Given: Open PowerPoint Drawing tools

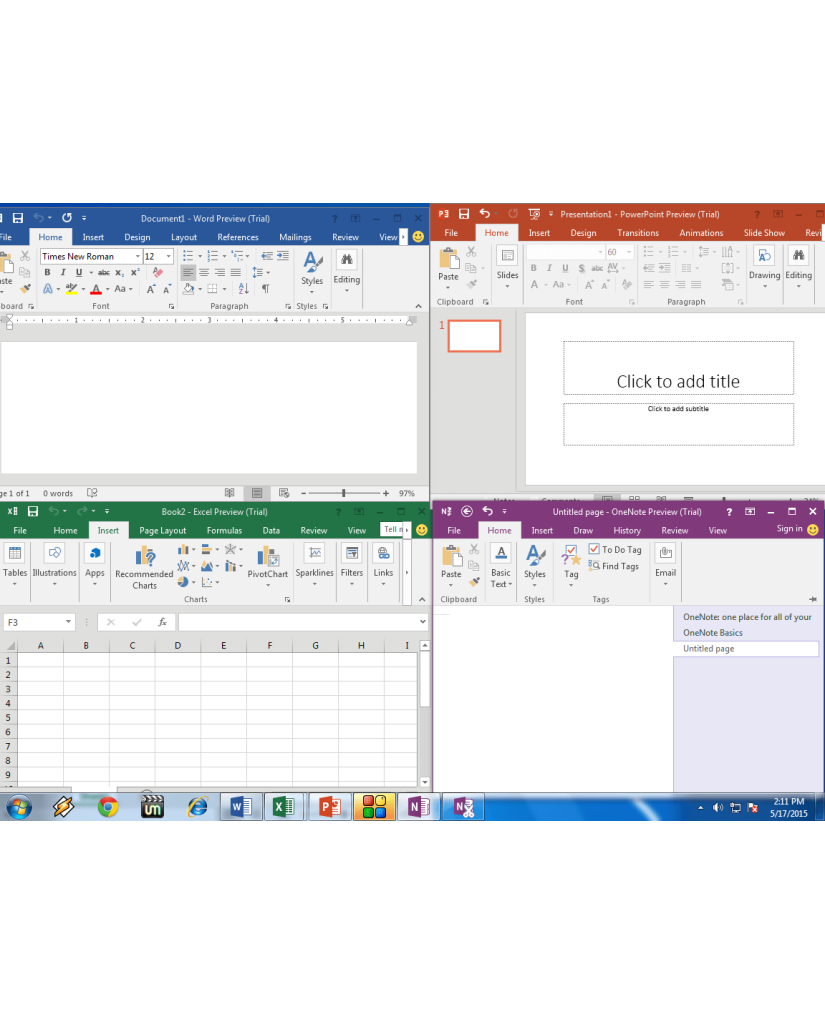Looking at the screenshot, I should 764,268.
